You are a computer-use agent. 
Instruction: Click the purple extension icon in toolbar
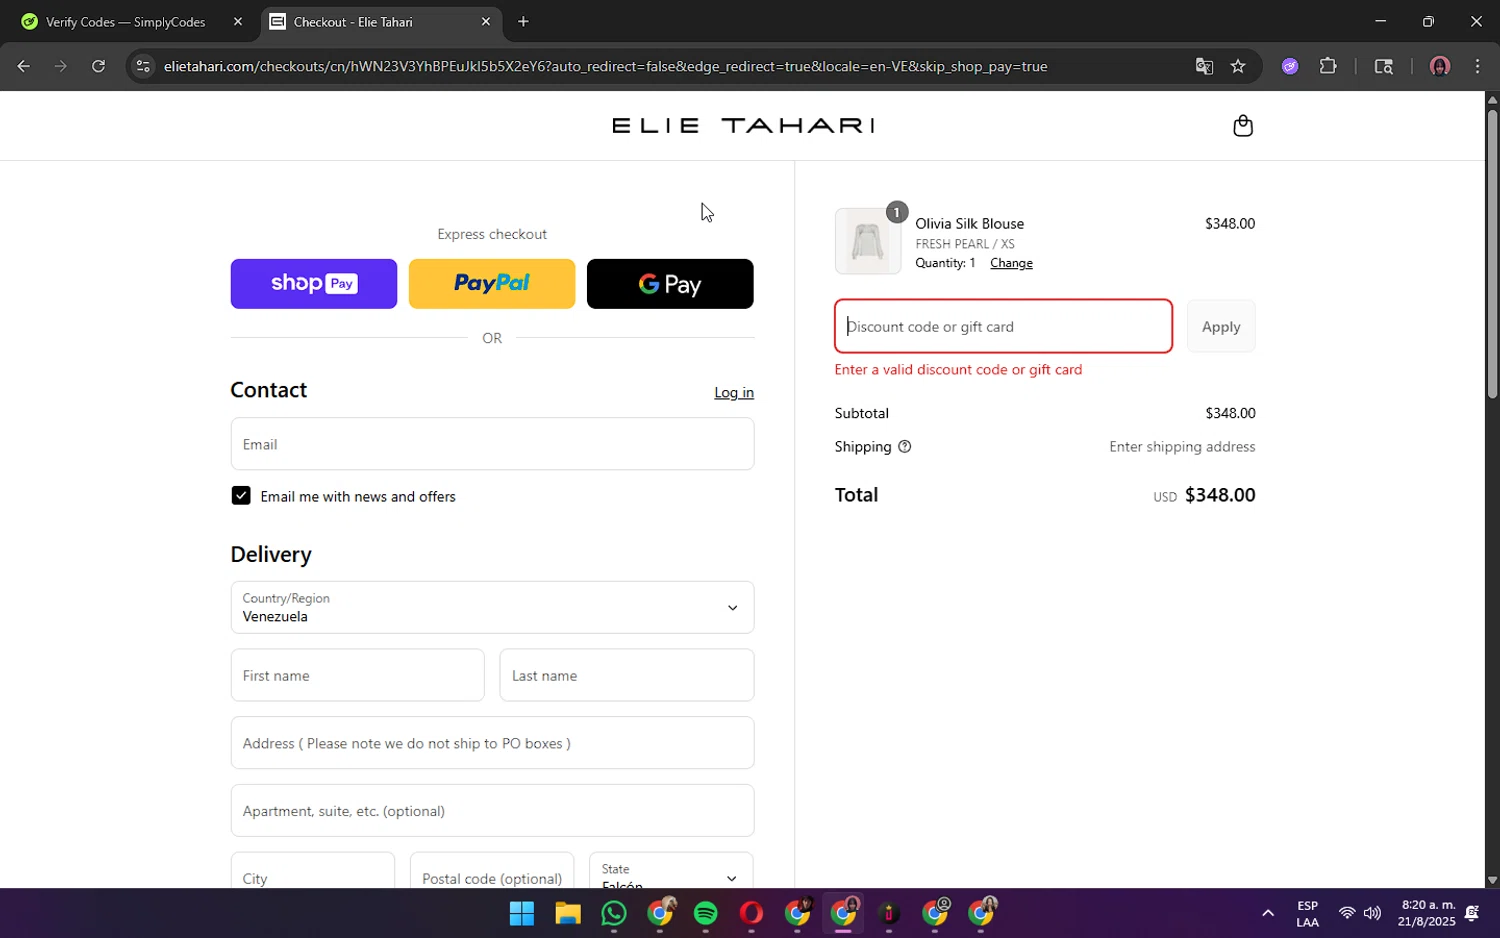coord(1290,66)
